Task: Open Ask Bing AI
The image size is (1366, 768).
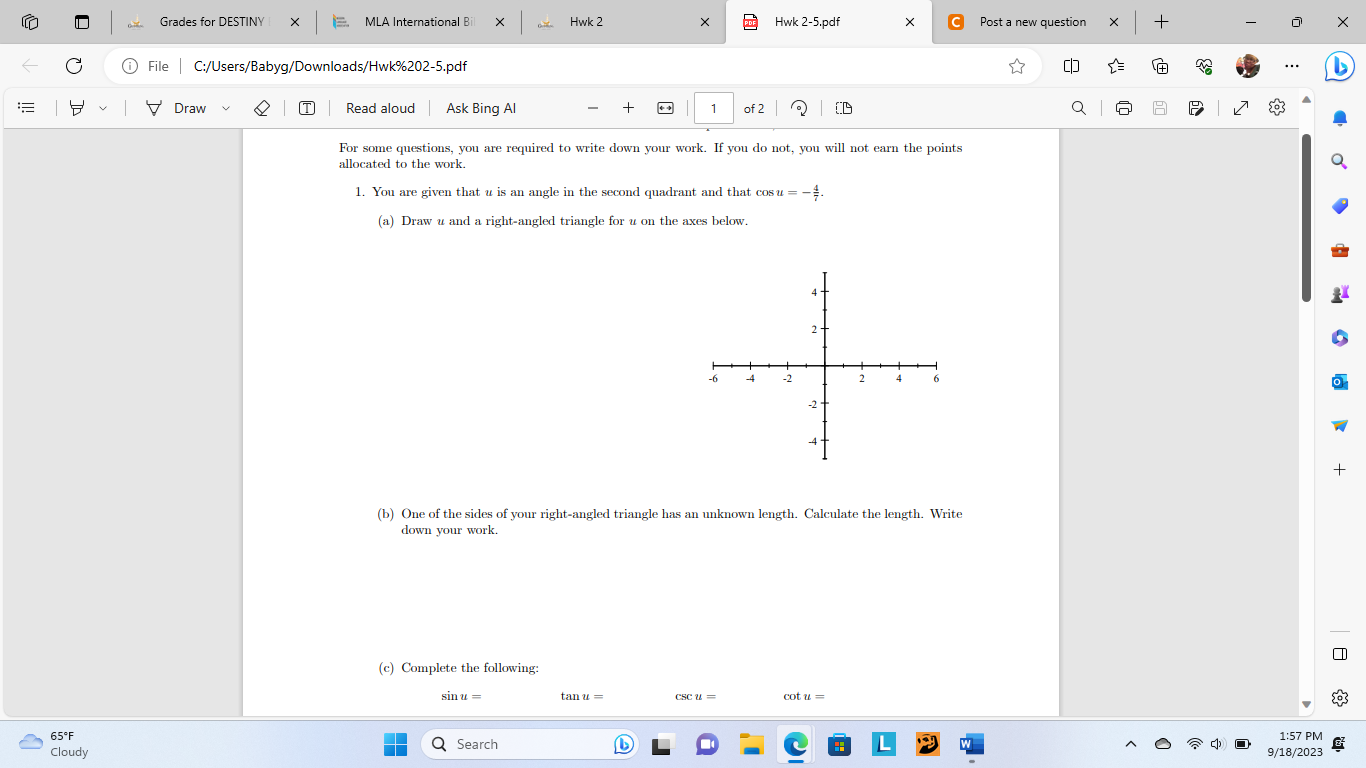Action: (481, 108)
